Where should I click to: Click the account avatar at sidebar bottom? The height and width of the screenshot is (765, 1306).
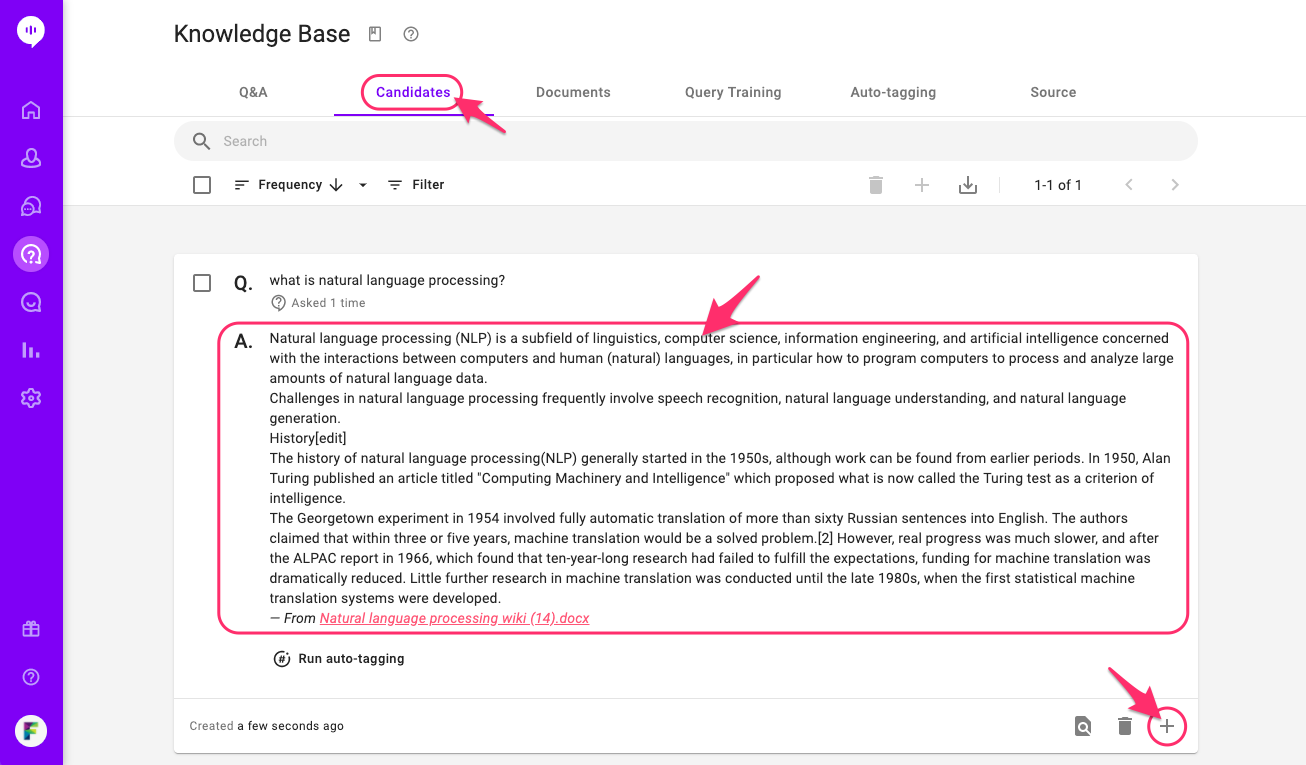point(31,731)
